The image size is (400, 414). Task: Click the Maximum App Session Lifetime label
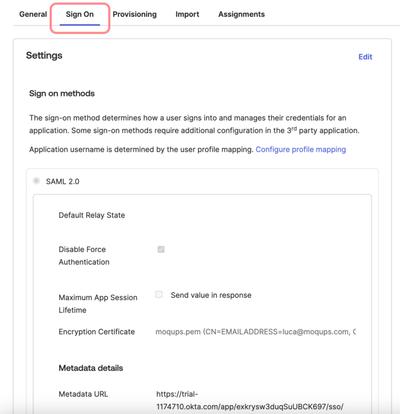tap(98, 304)
